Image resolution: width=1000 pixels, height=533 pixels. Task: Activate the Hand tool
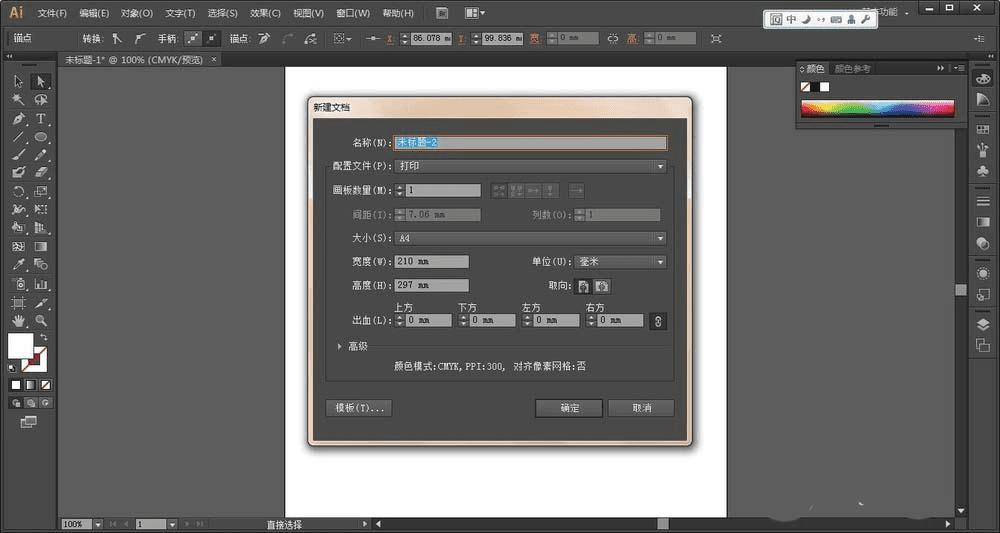18,320
